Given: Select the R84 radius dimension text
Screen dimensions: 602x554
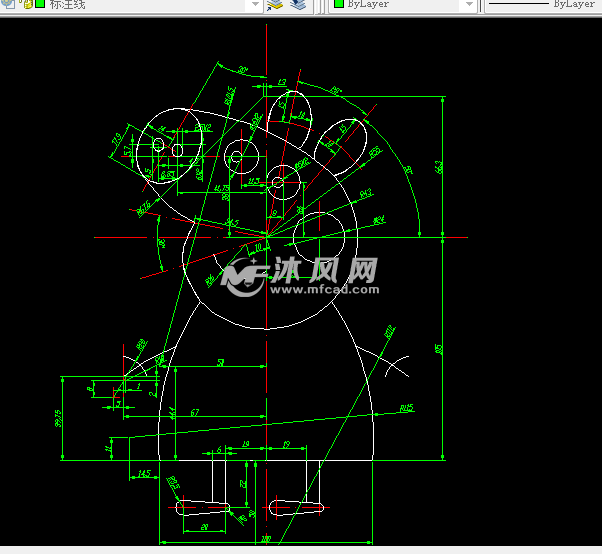Looking at the screenshot, I should tap(379, 220).
